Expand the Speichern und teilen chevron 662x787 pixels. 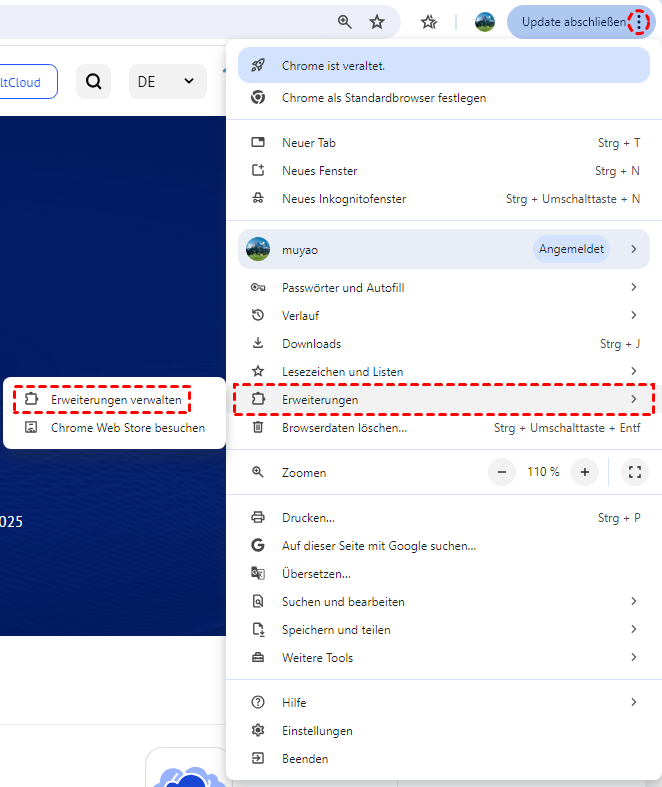tap(634, 629)
